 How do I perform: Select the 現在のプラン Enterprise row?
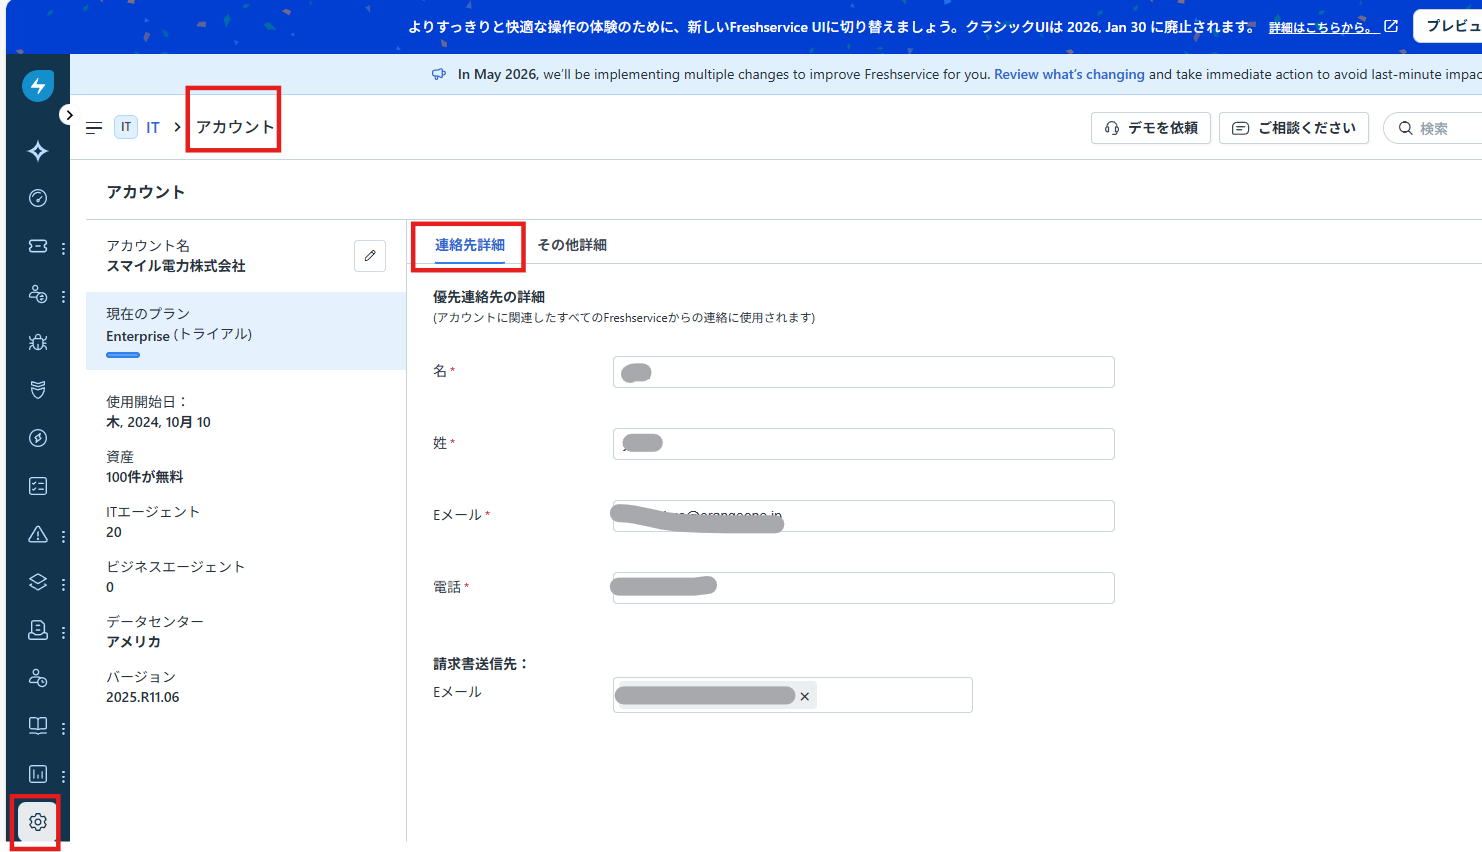(246, 331)
